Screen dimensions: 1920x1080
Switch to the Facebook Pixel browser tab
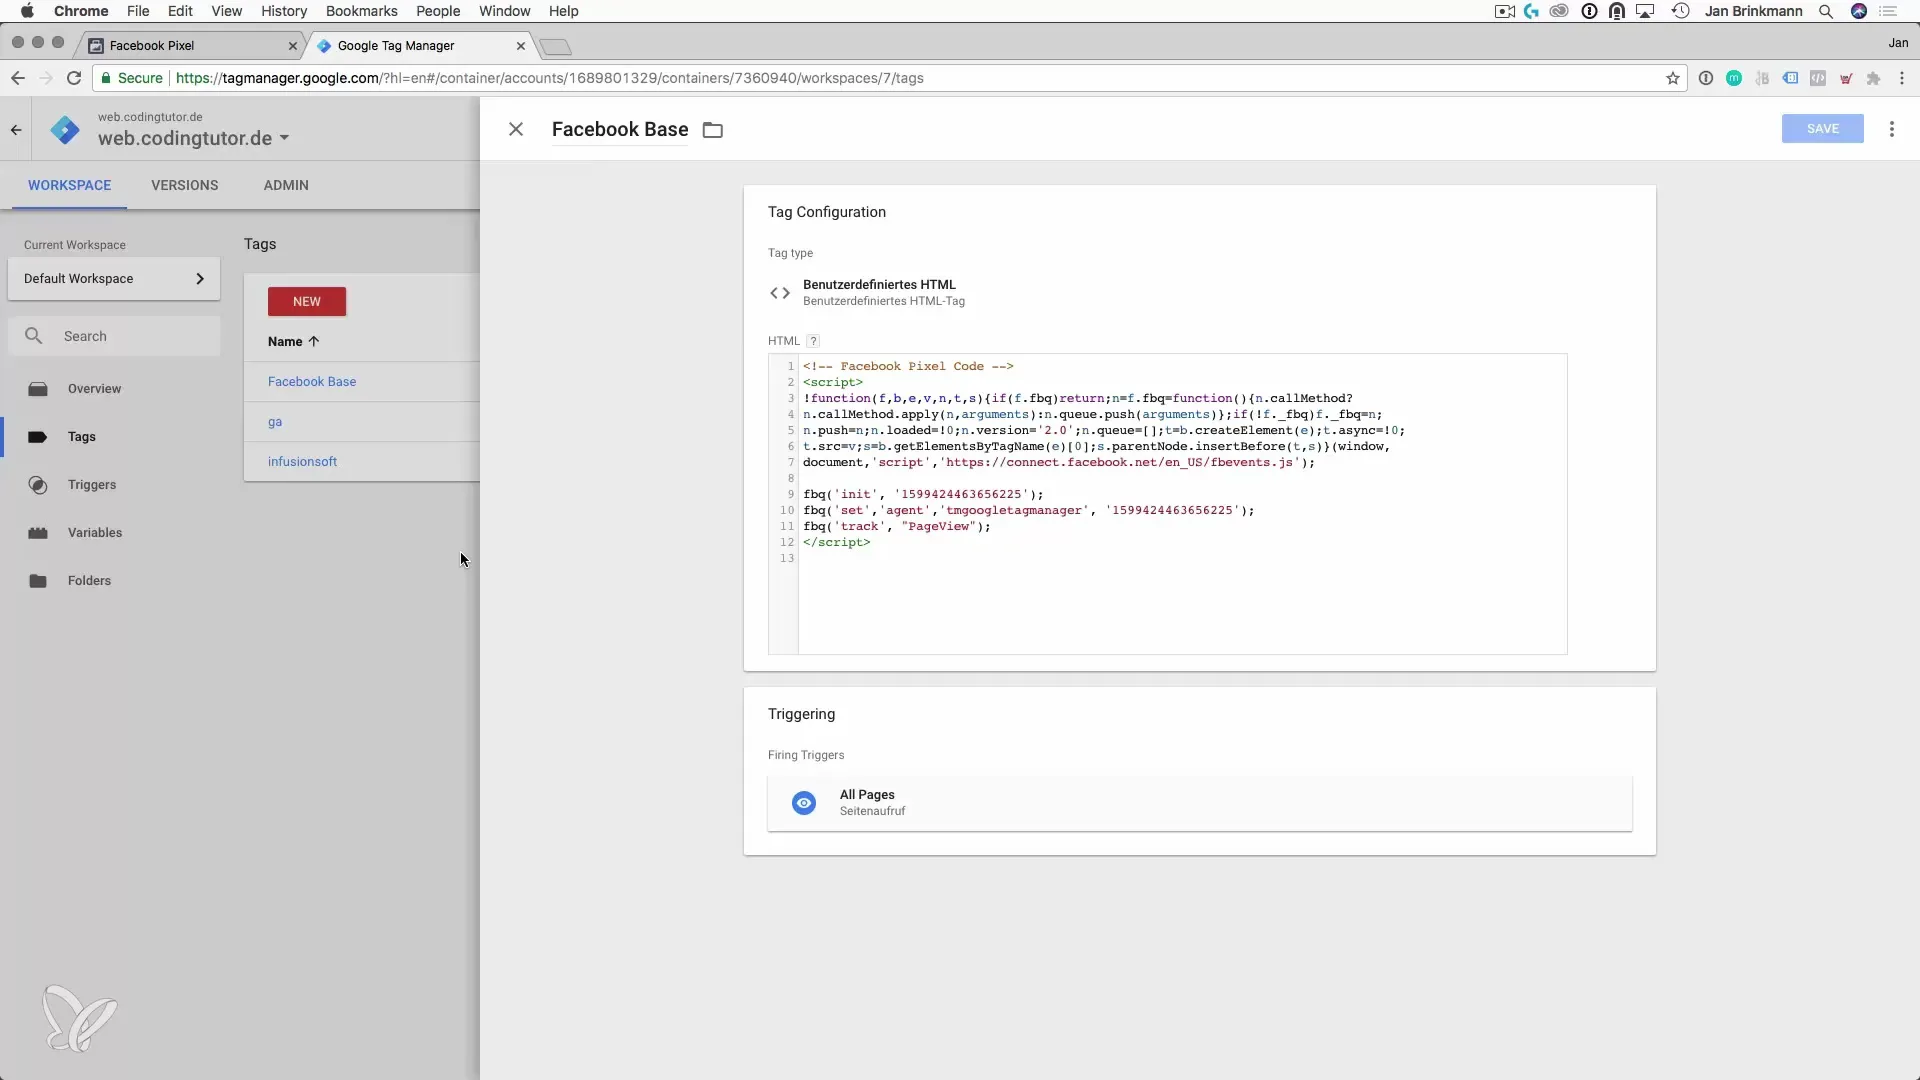pyautogui.click(x=190, y=46)
